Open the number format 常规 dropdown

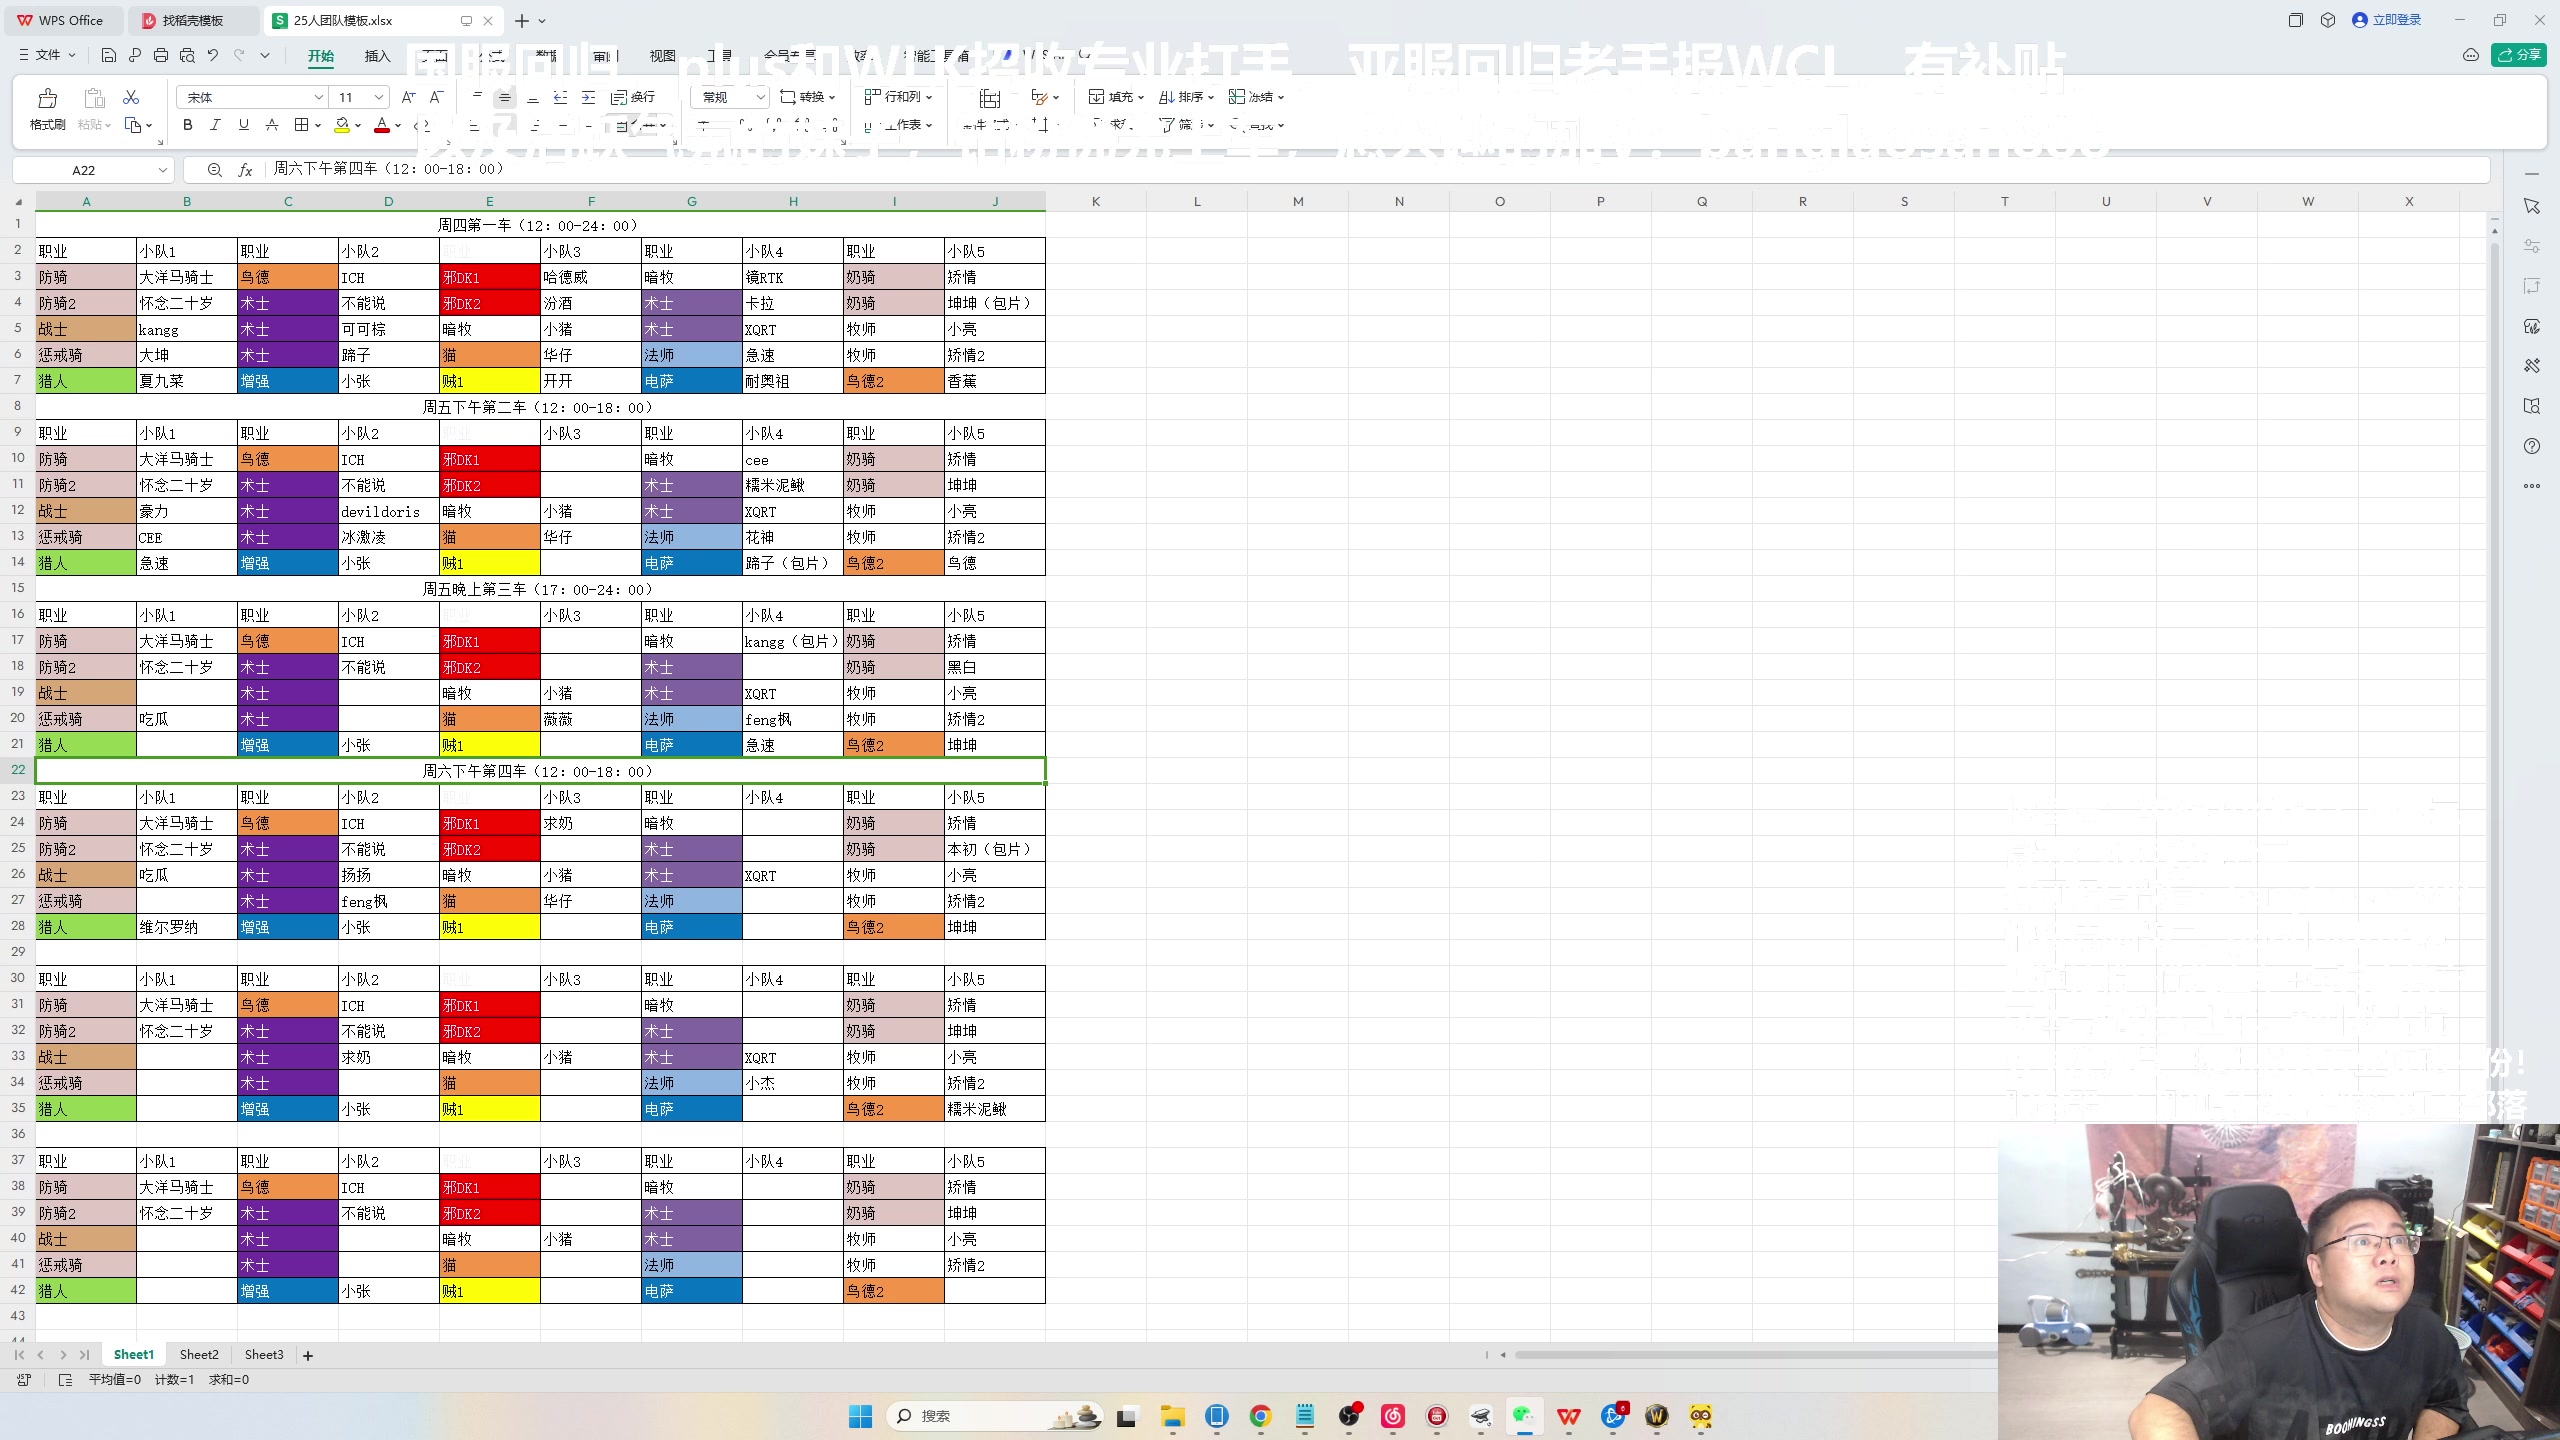(x=760, y=97)
